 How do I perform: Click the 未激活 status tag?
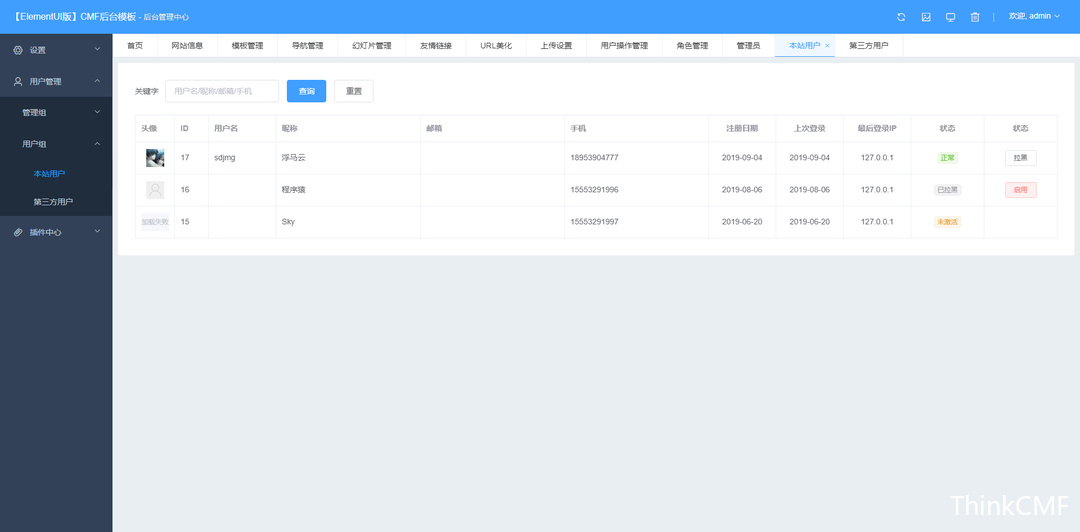click(x=947, y=222)
